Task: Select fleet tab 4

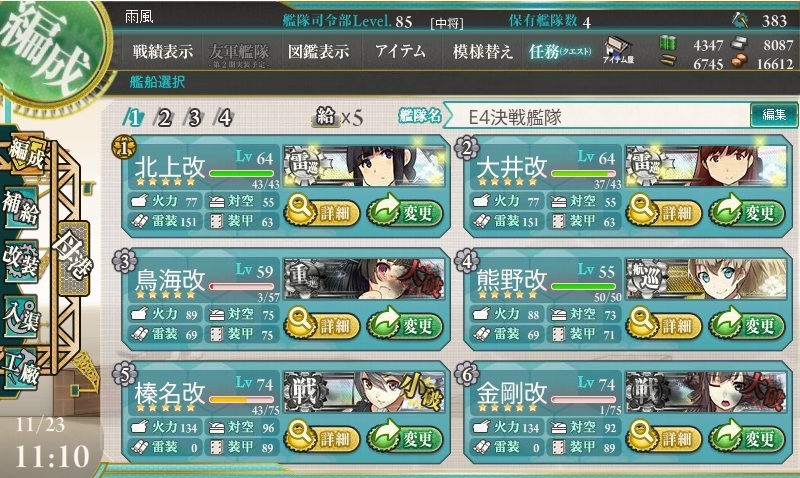Action: pyautogui.click(x=225, y=118)
